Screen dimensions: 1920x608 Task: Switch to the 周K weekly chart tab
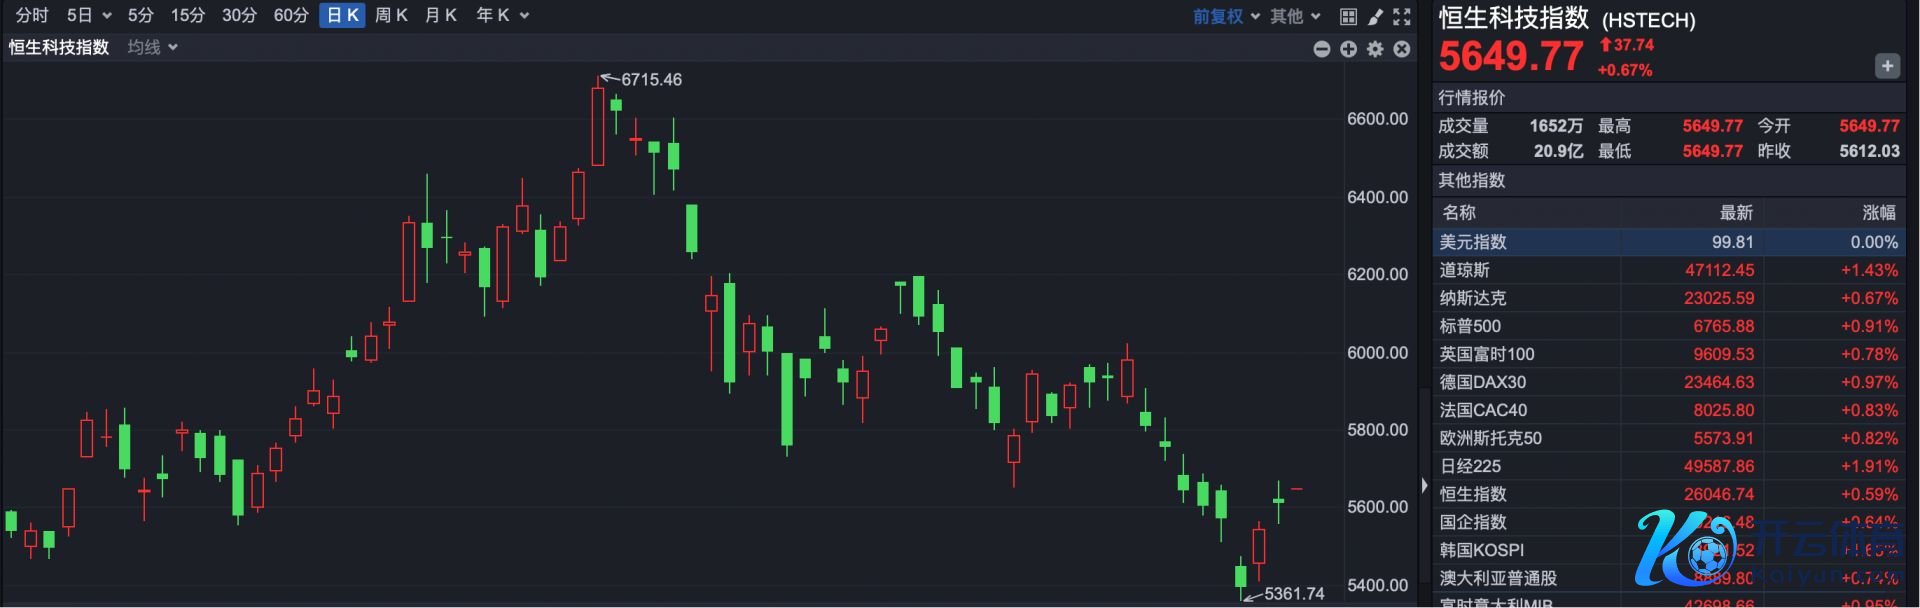[x=391, y=16]
